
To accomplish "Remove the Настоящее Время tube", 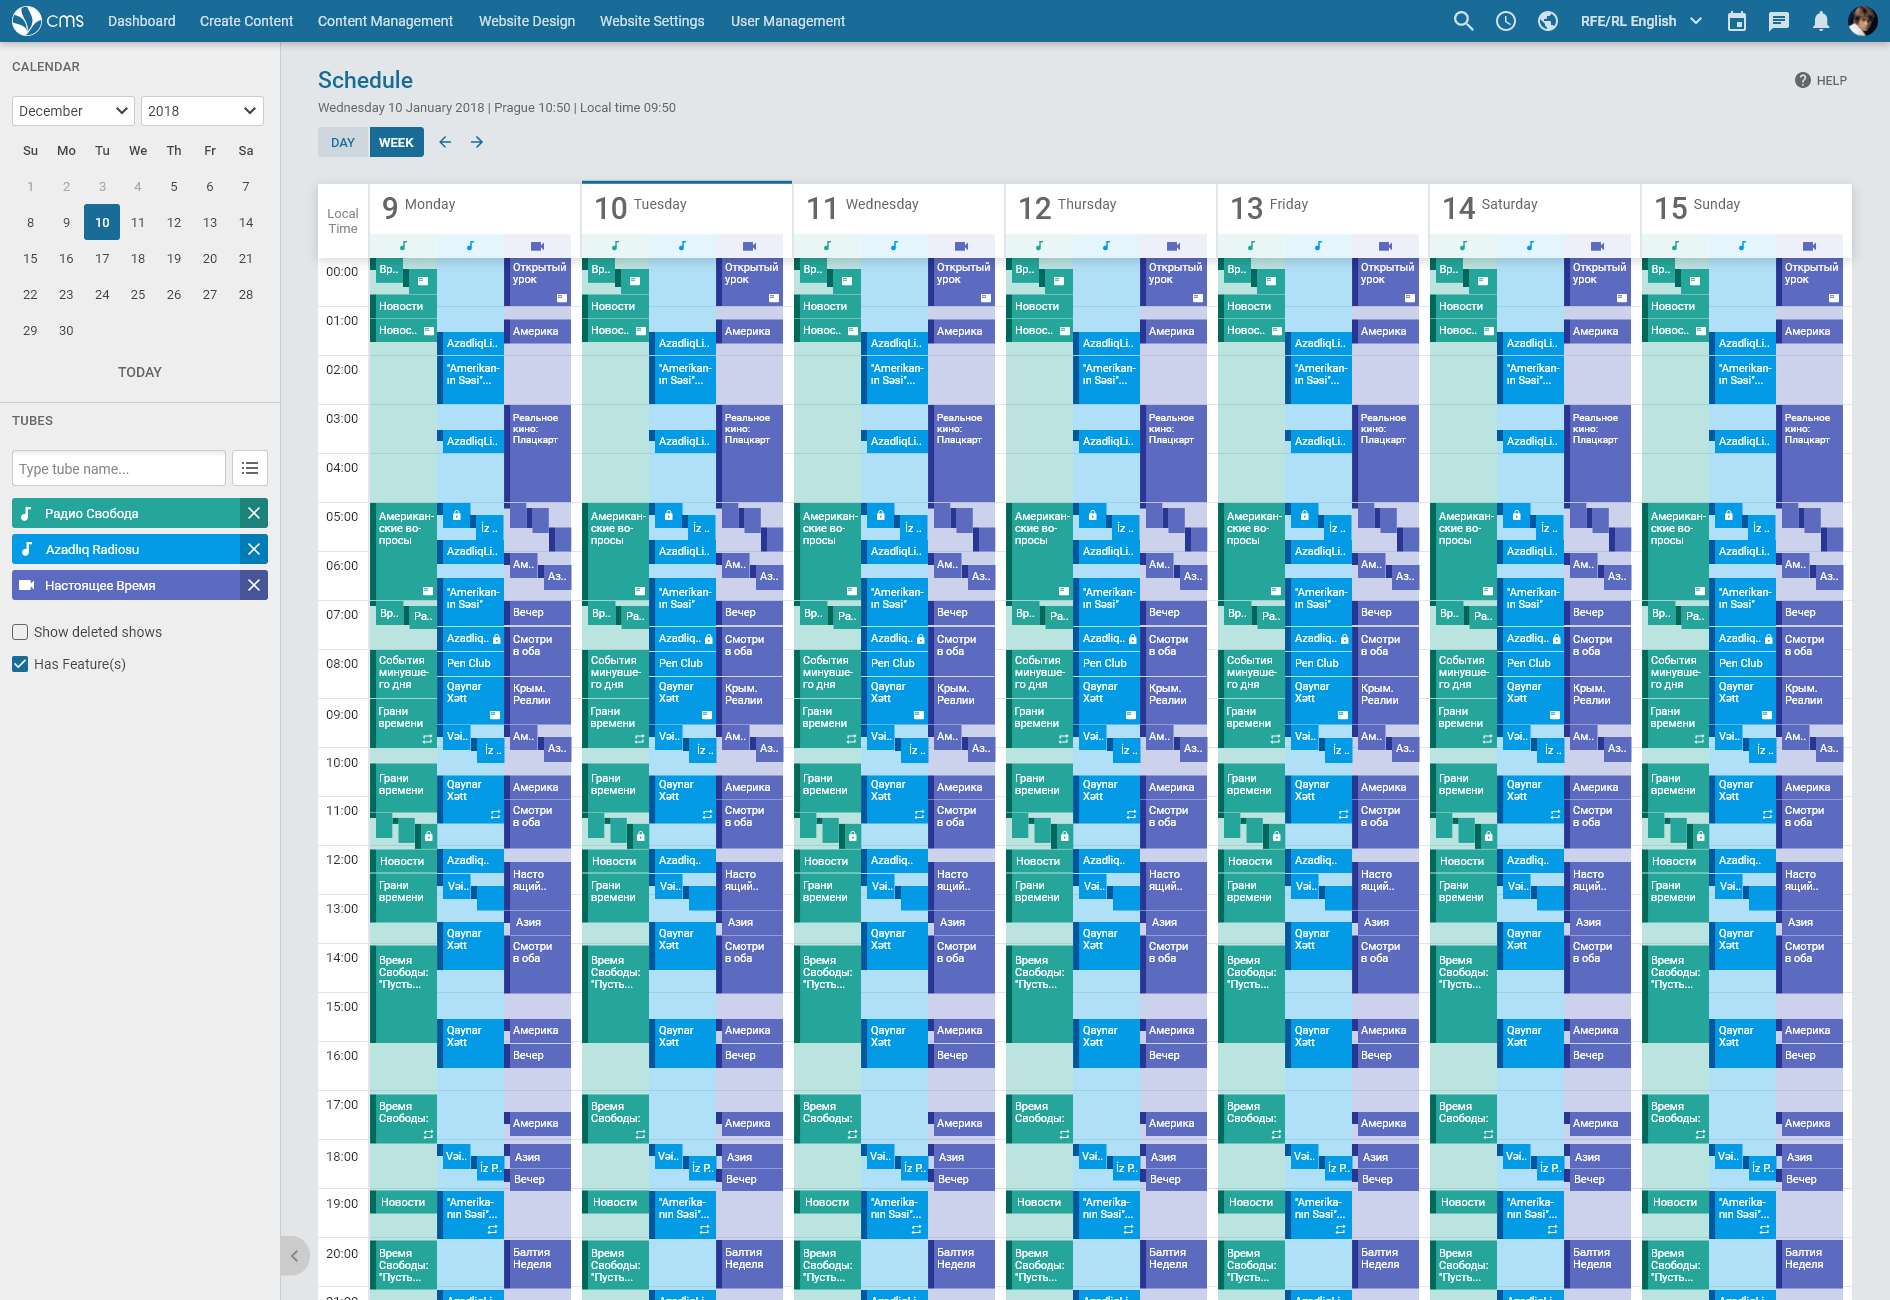I will [x=254, y=585].
